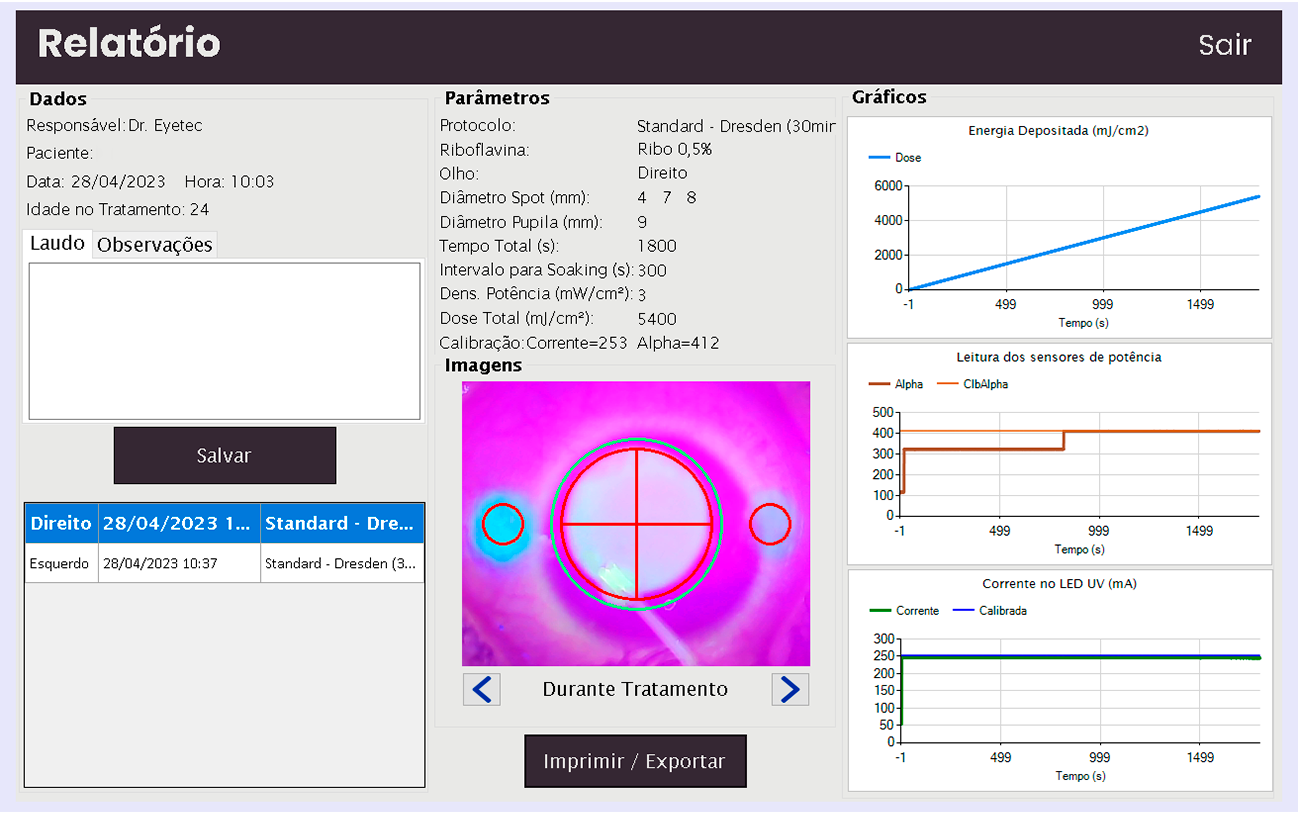The width and height of the screenshot is (1298, 814).
Task: Click the eye treatment image thumbnail
Action: (636, 523)
